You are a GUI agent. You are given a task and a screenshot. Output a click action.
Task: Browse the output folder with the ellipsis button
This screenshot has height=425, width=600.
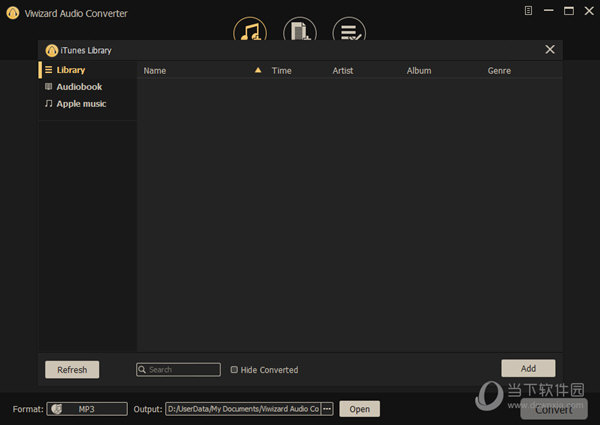click(327, 409)
